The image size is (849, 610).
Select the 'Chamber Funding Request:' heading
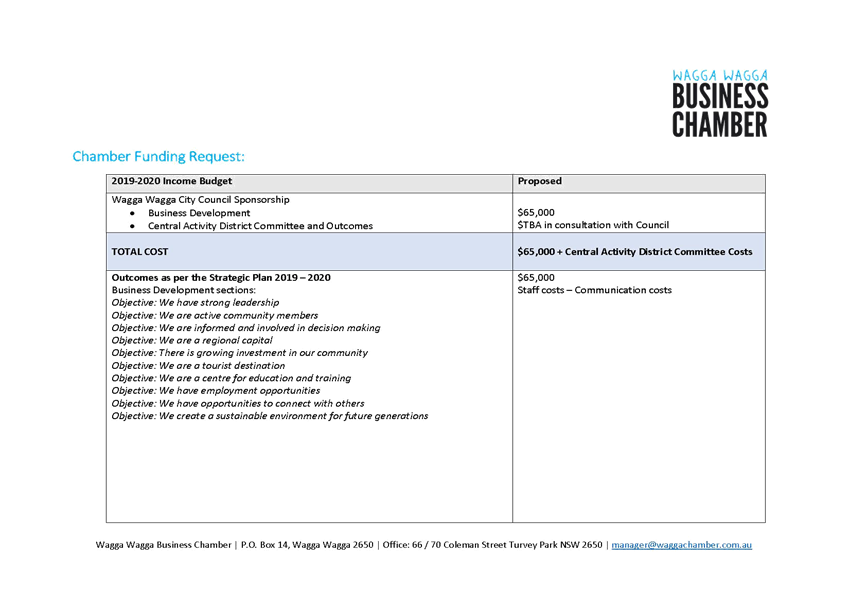pyautogui.click(x=159, y=156)
